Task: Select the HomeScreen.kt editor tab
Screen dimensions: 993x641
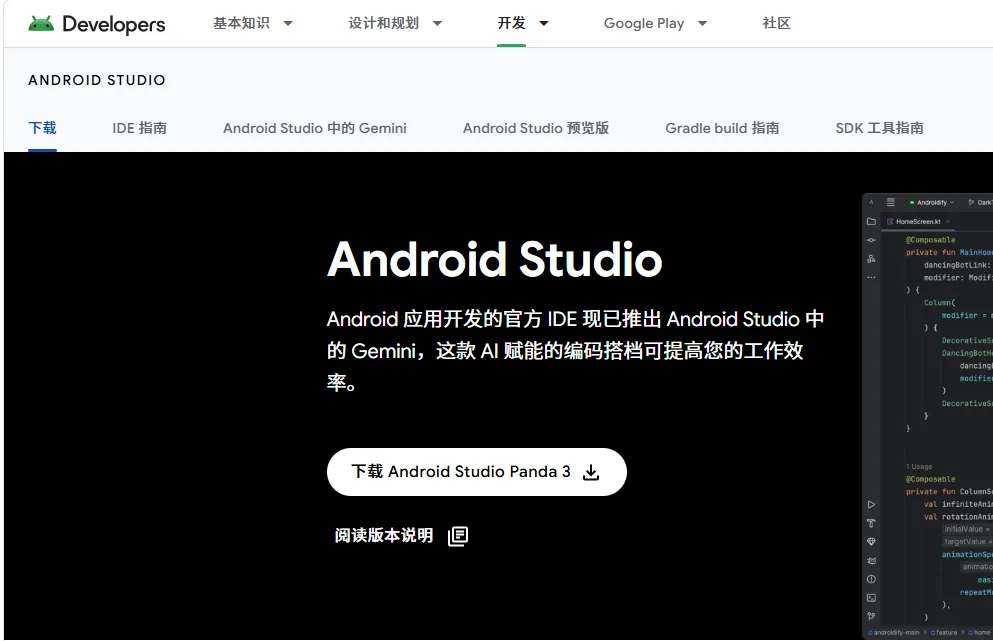Action: coord(918,222)
